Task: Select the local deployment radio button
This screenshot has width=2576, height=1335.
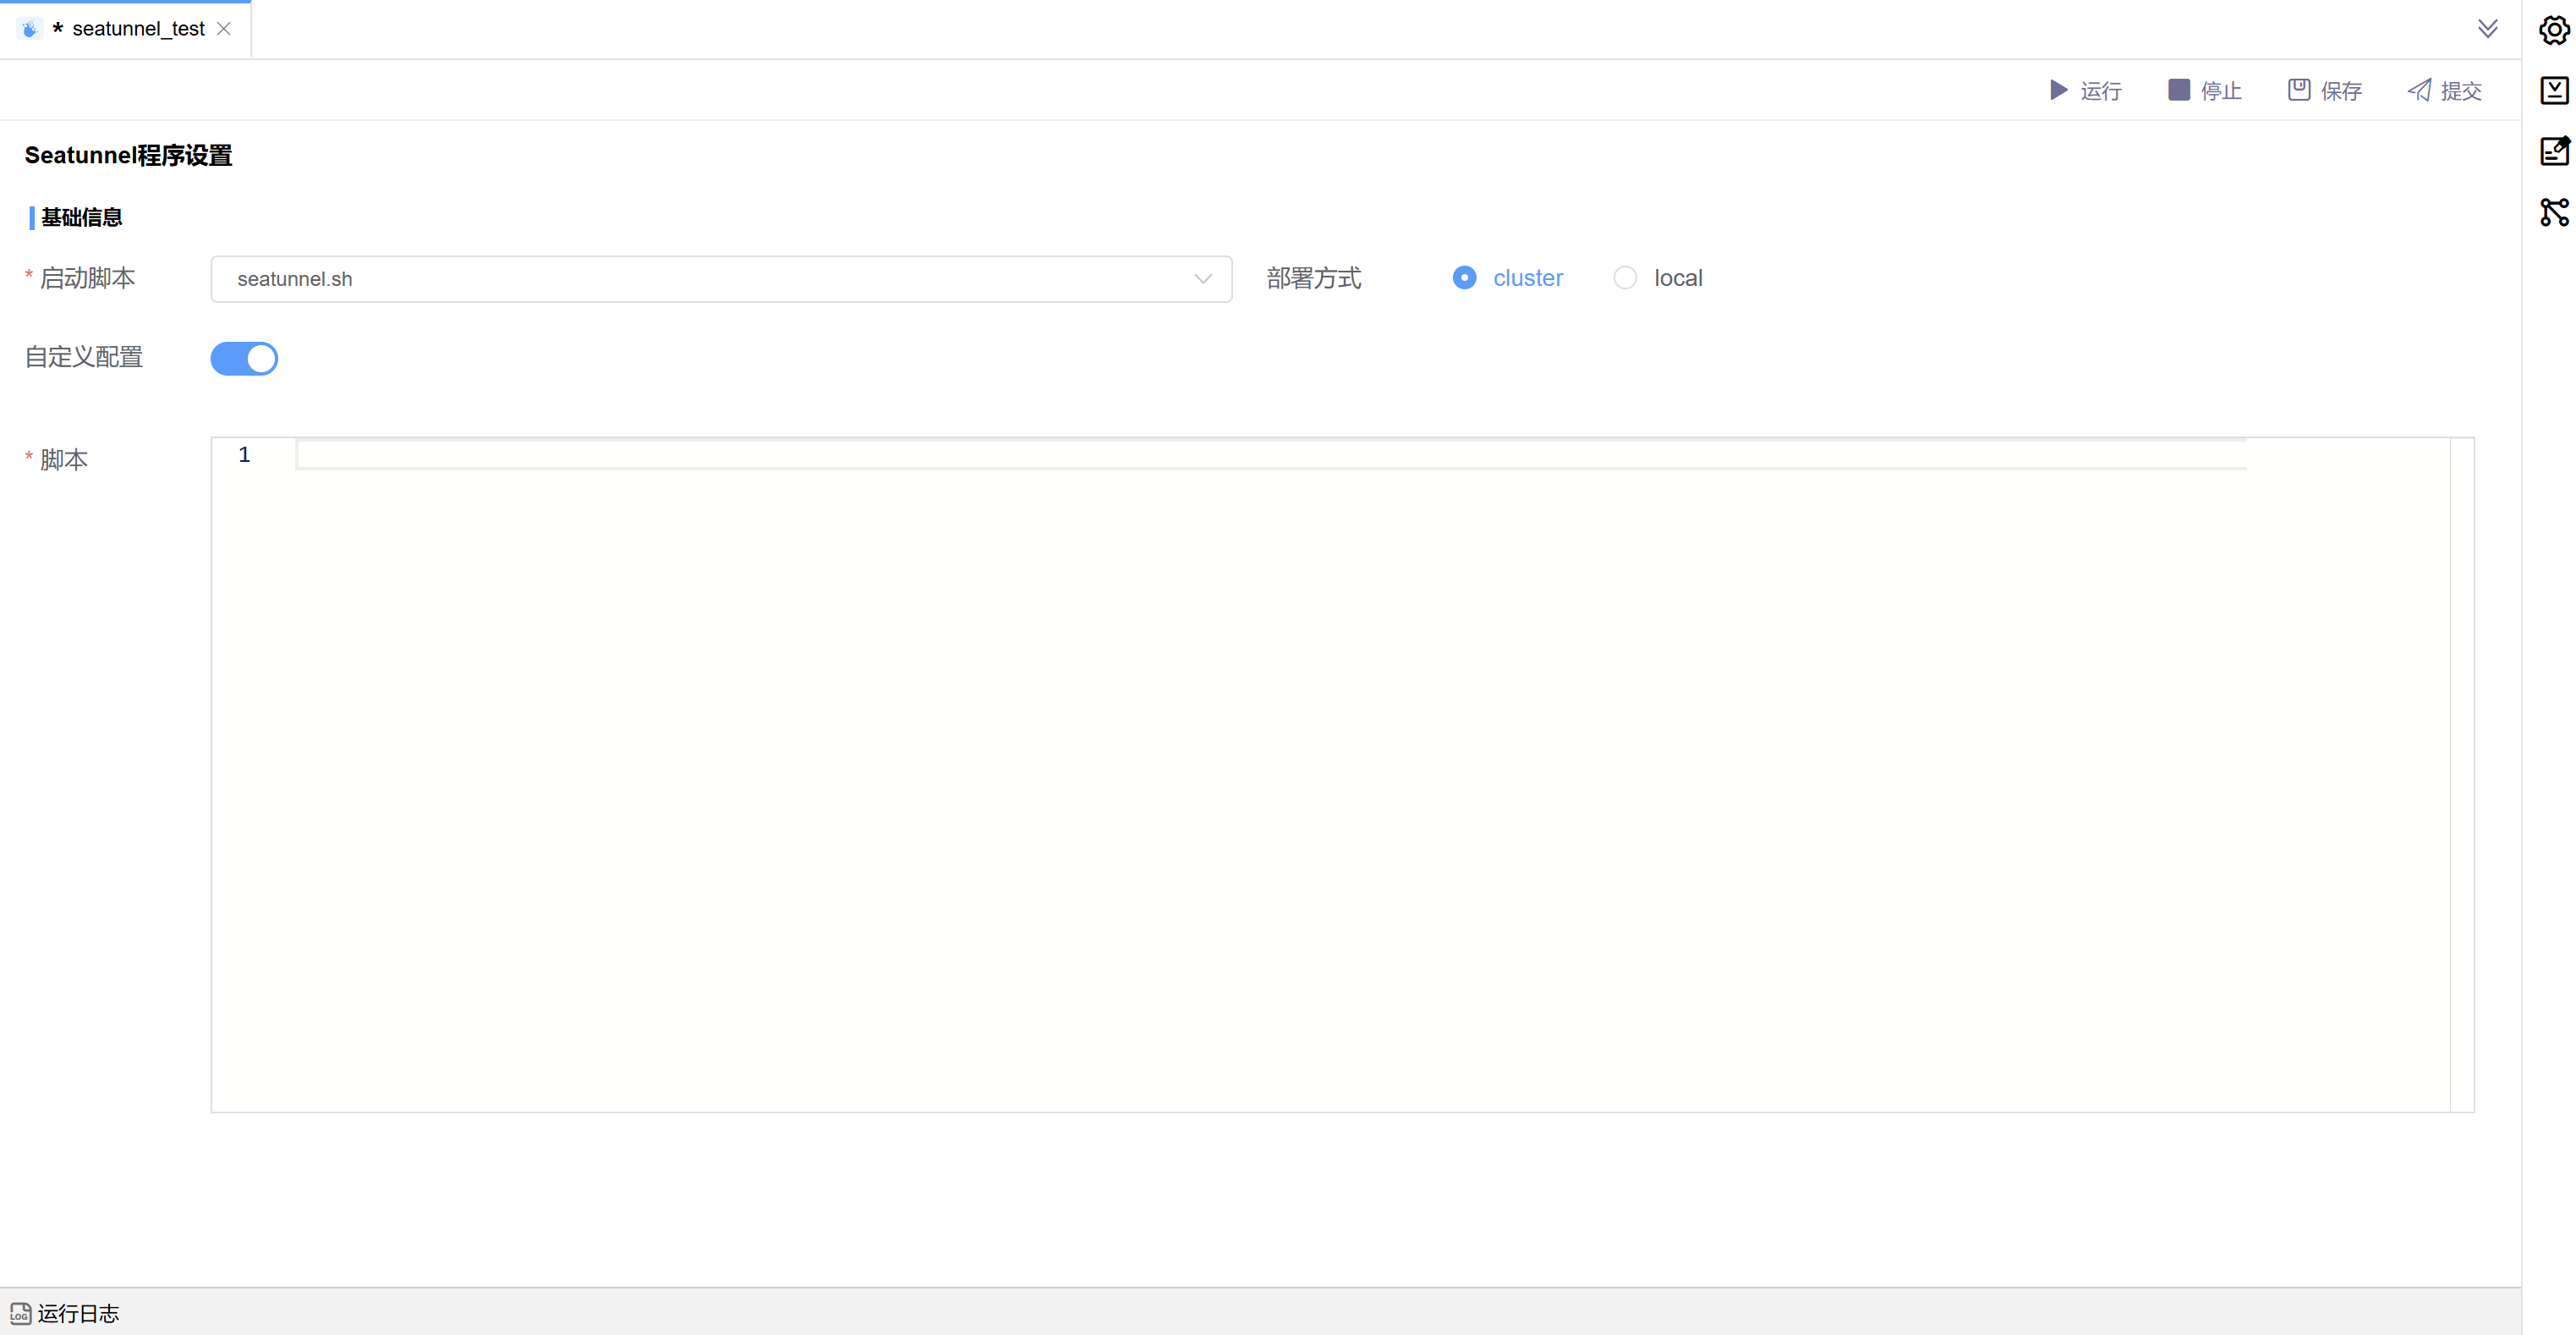Action: point(1625,278)
